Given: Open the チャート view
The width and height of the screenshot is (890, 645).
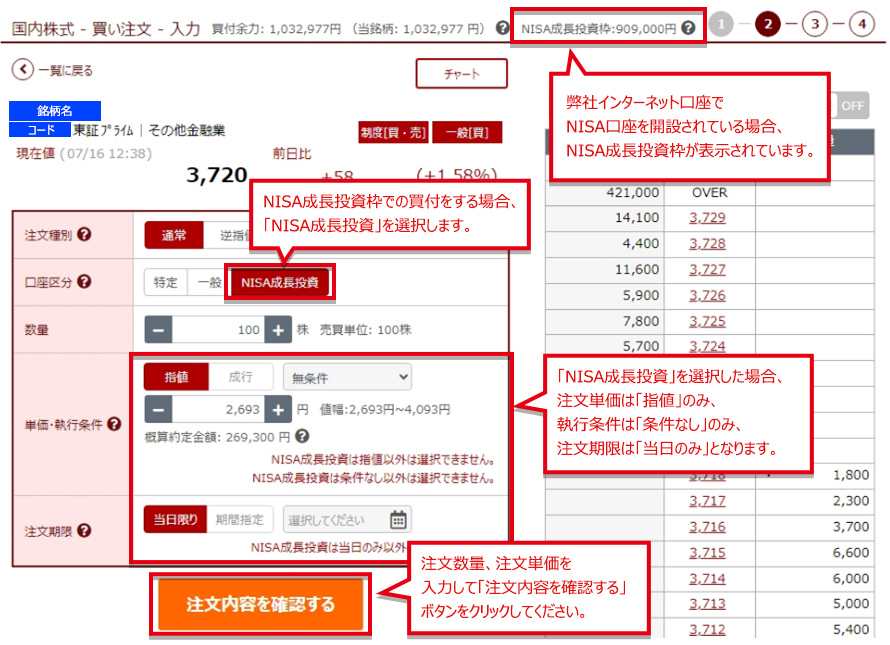Looking at the screenshot, I should (462, 73).
